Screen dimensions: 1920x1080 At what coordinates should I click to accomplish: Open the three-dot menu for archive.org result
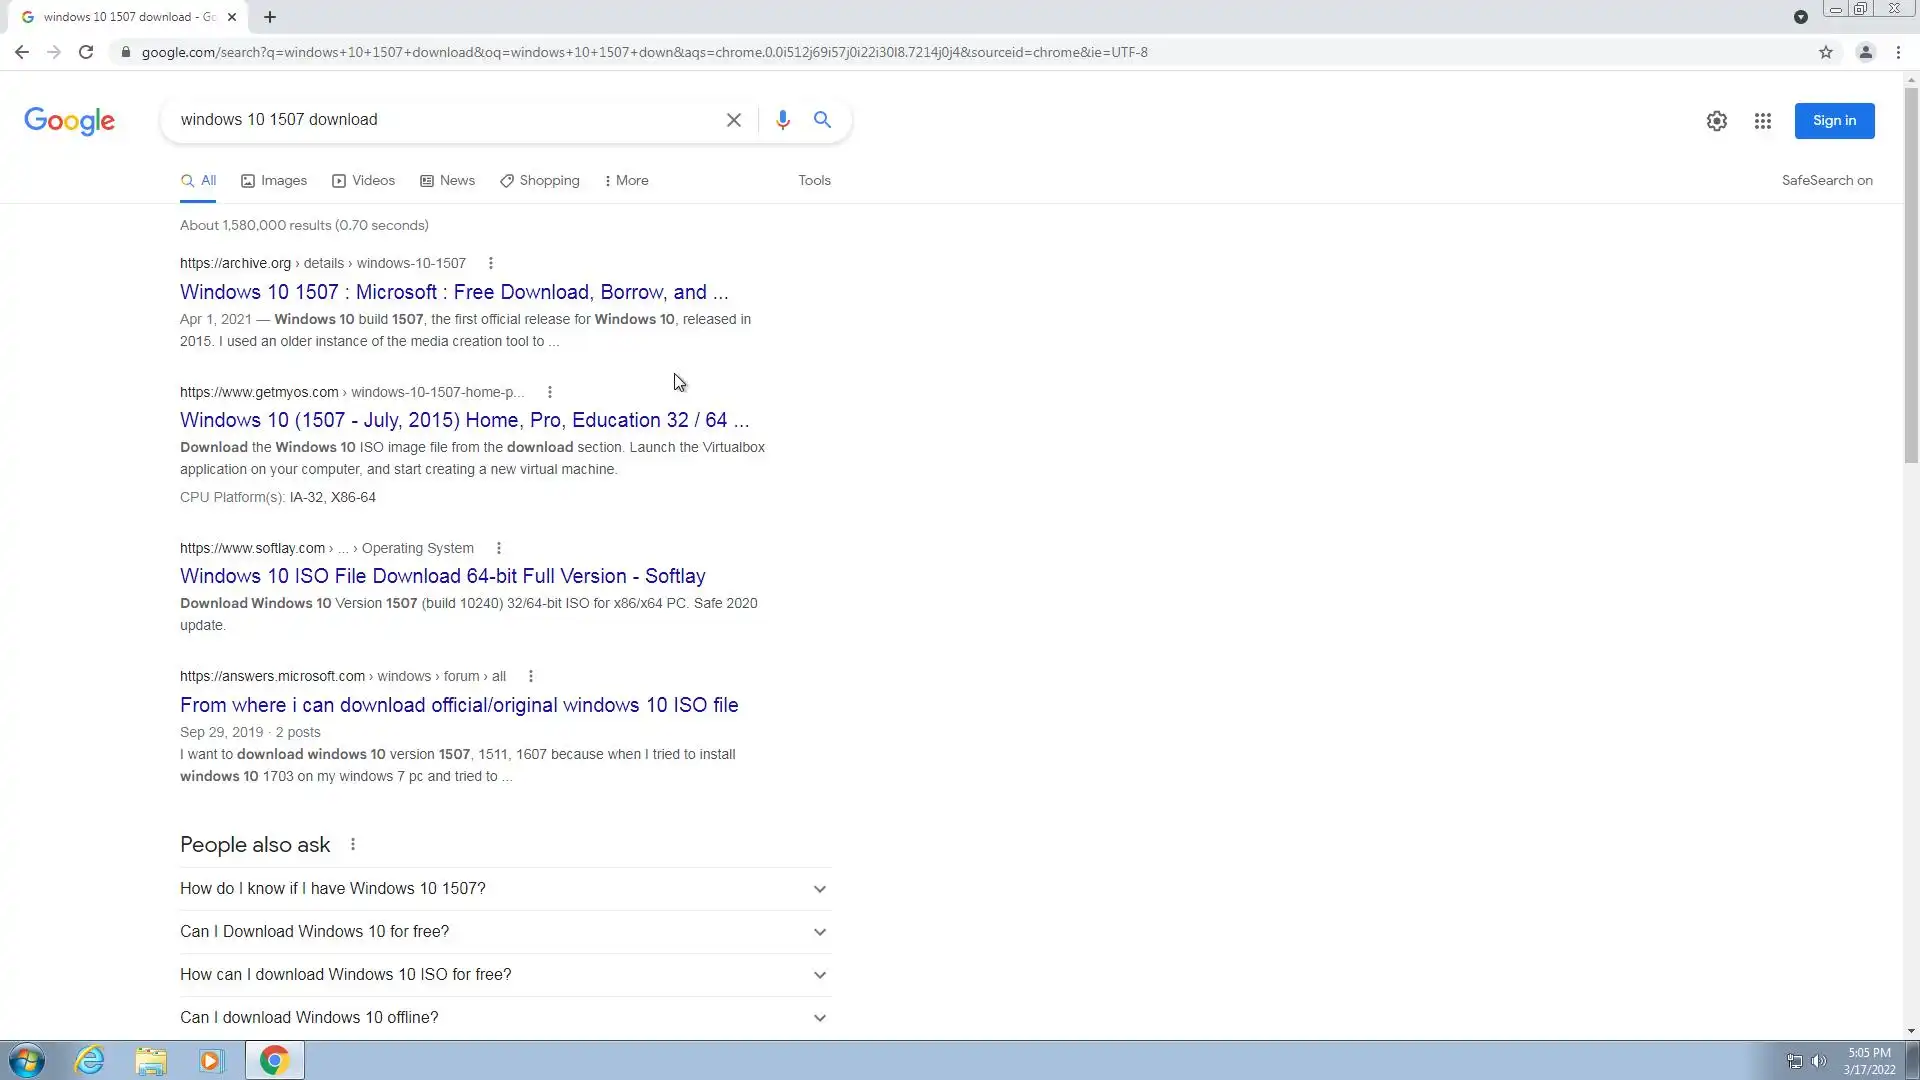[x=490, y=264]
